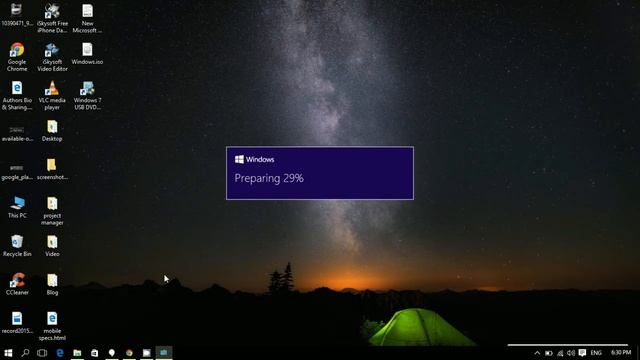
Task: Select the New Microsoft document desktop file
Action: (x=87, y=19)
